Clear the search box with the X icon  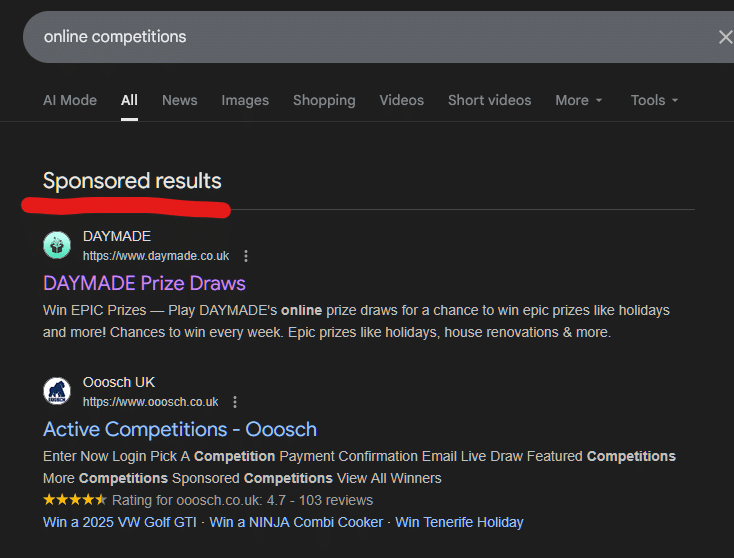726,37
